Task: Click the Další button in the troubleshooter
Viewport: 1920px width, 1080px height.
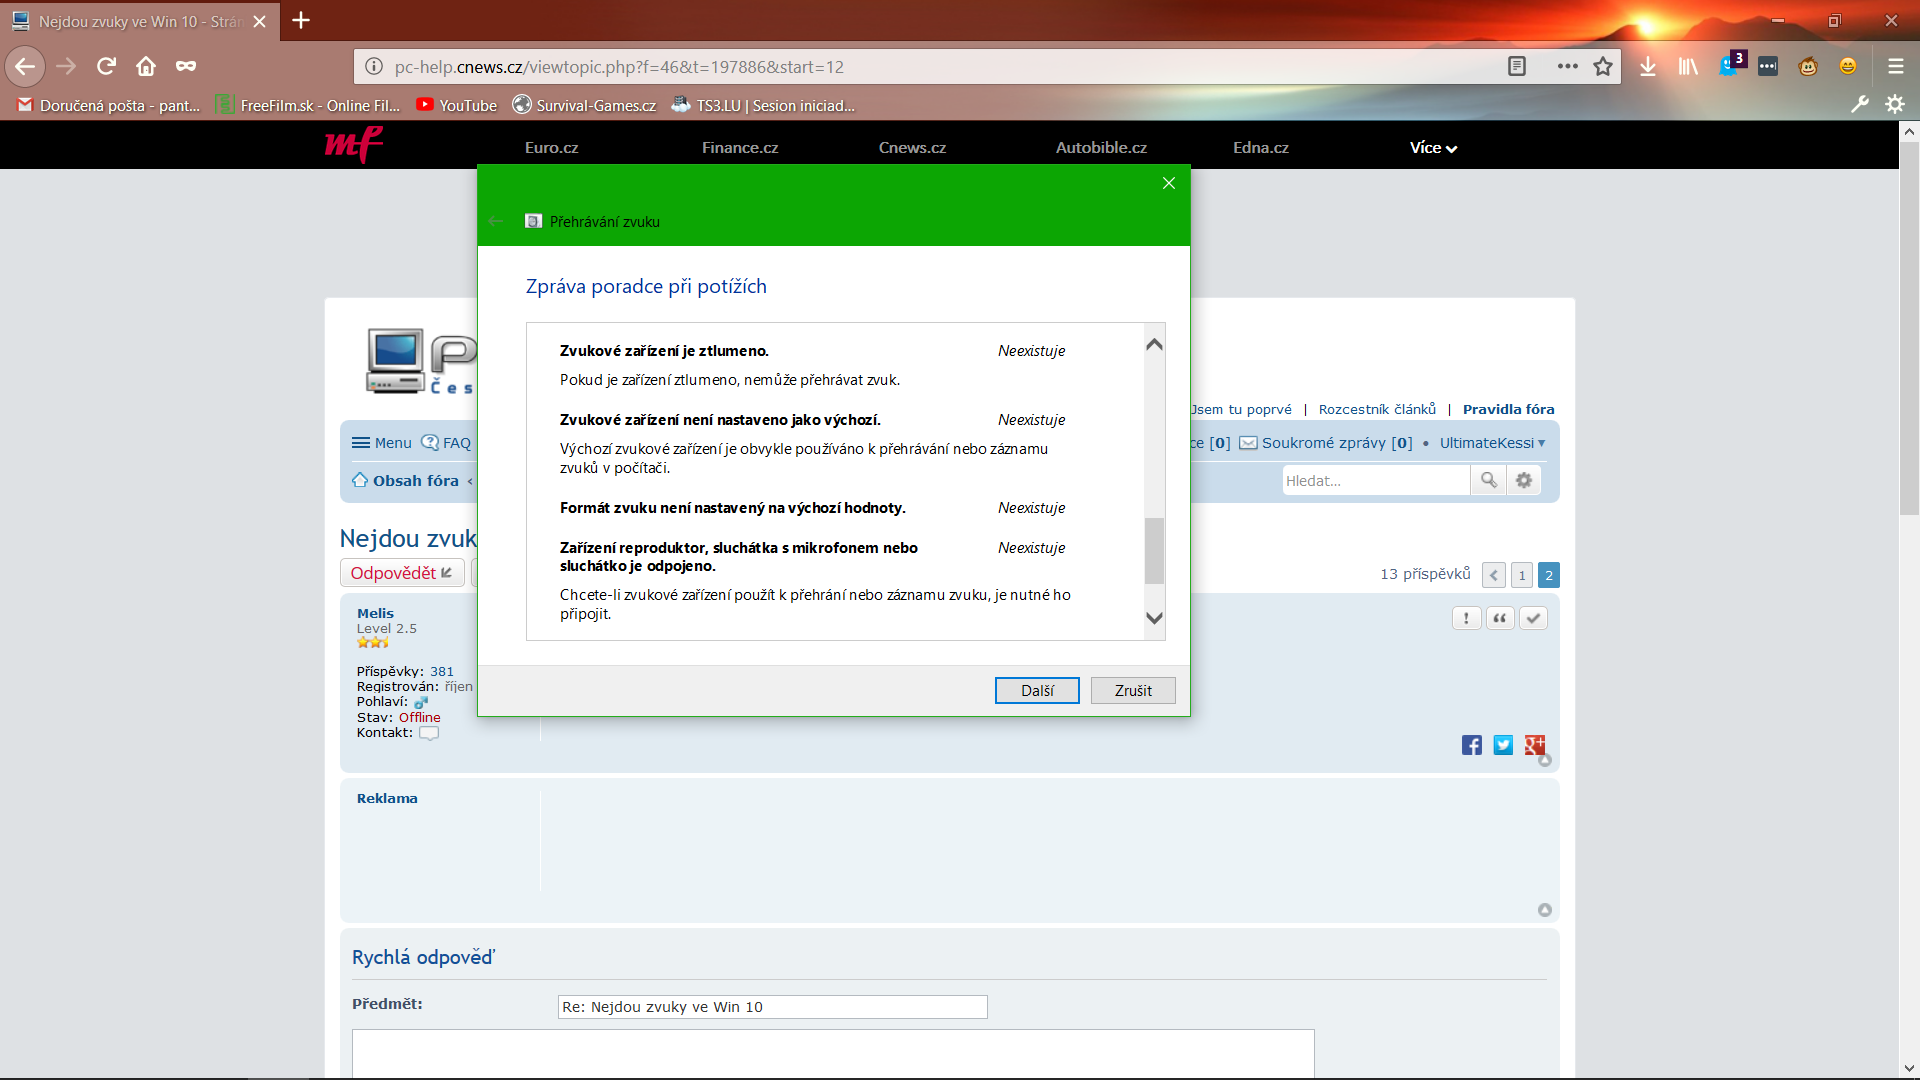Action: [1037, 691]
